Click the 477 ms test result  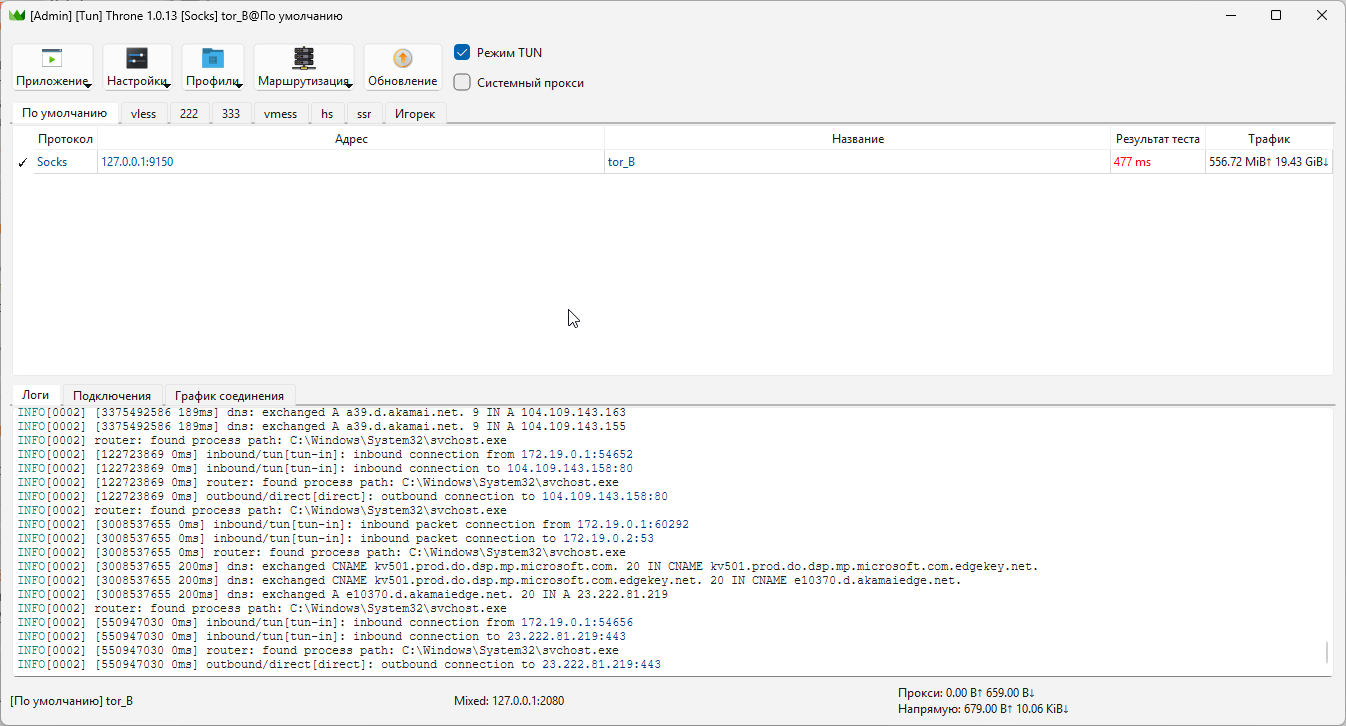(x=1158, y=162)
